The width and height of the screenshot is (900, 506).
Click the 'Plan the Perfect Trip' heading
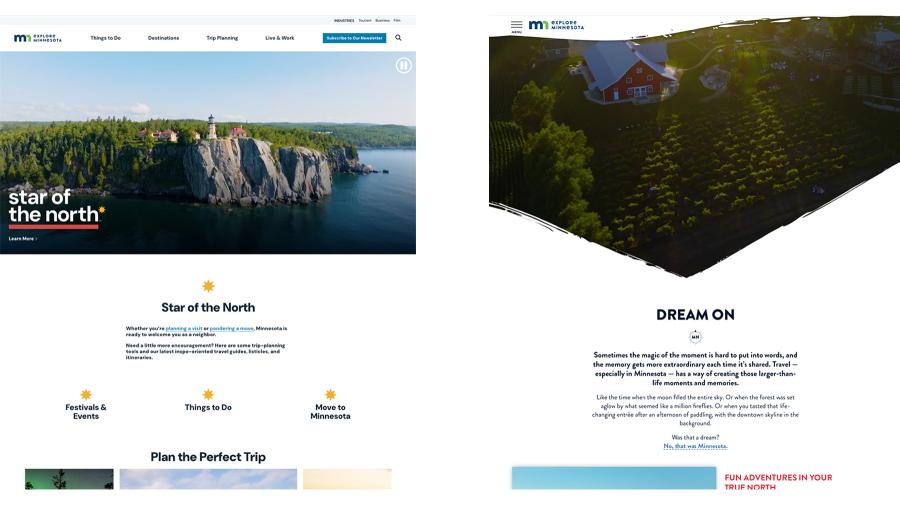pyautogui.click(x=208, y=457)
